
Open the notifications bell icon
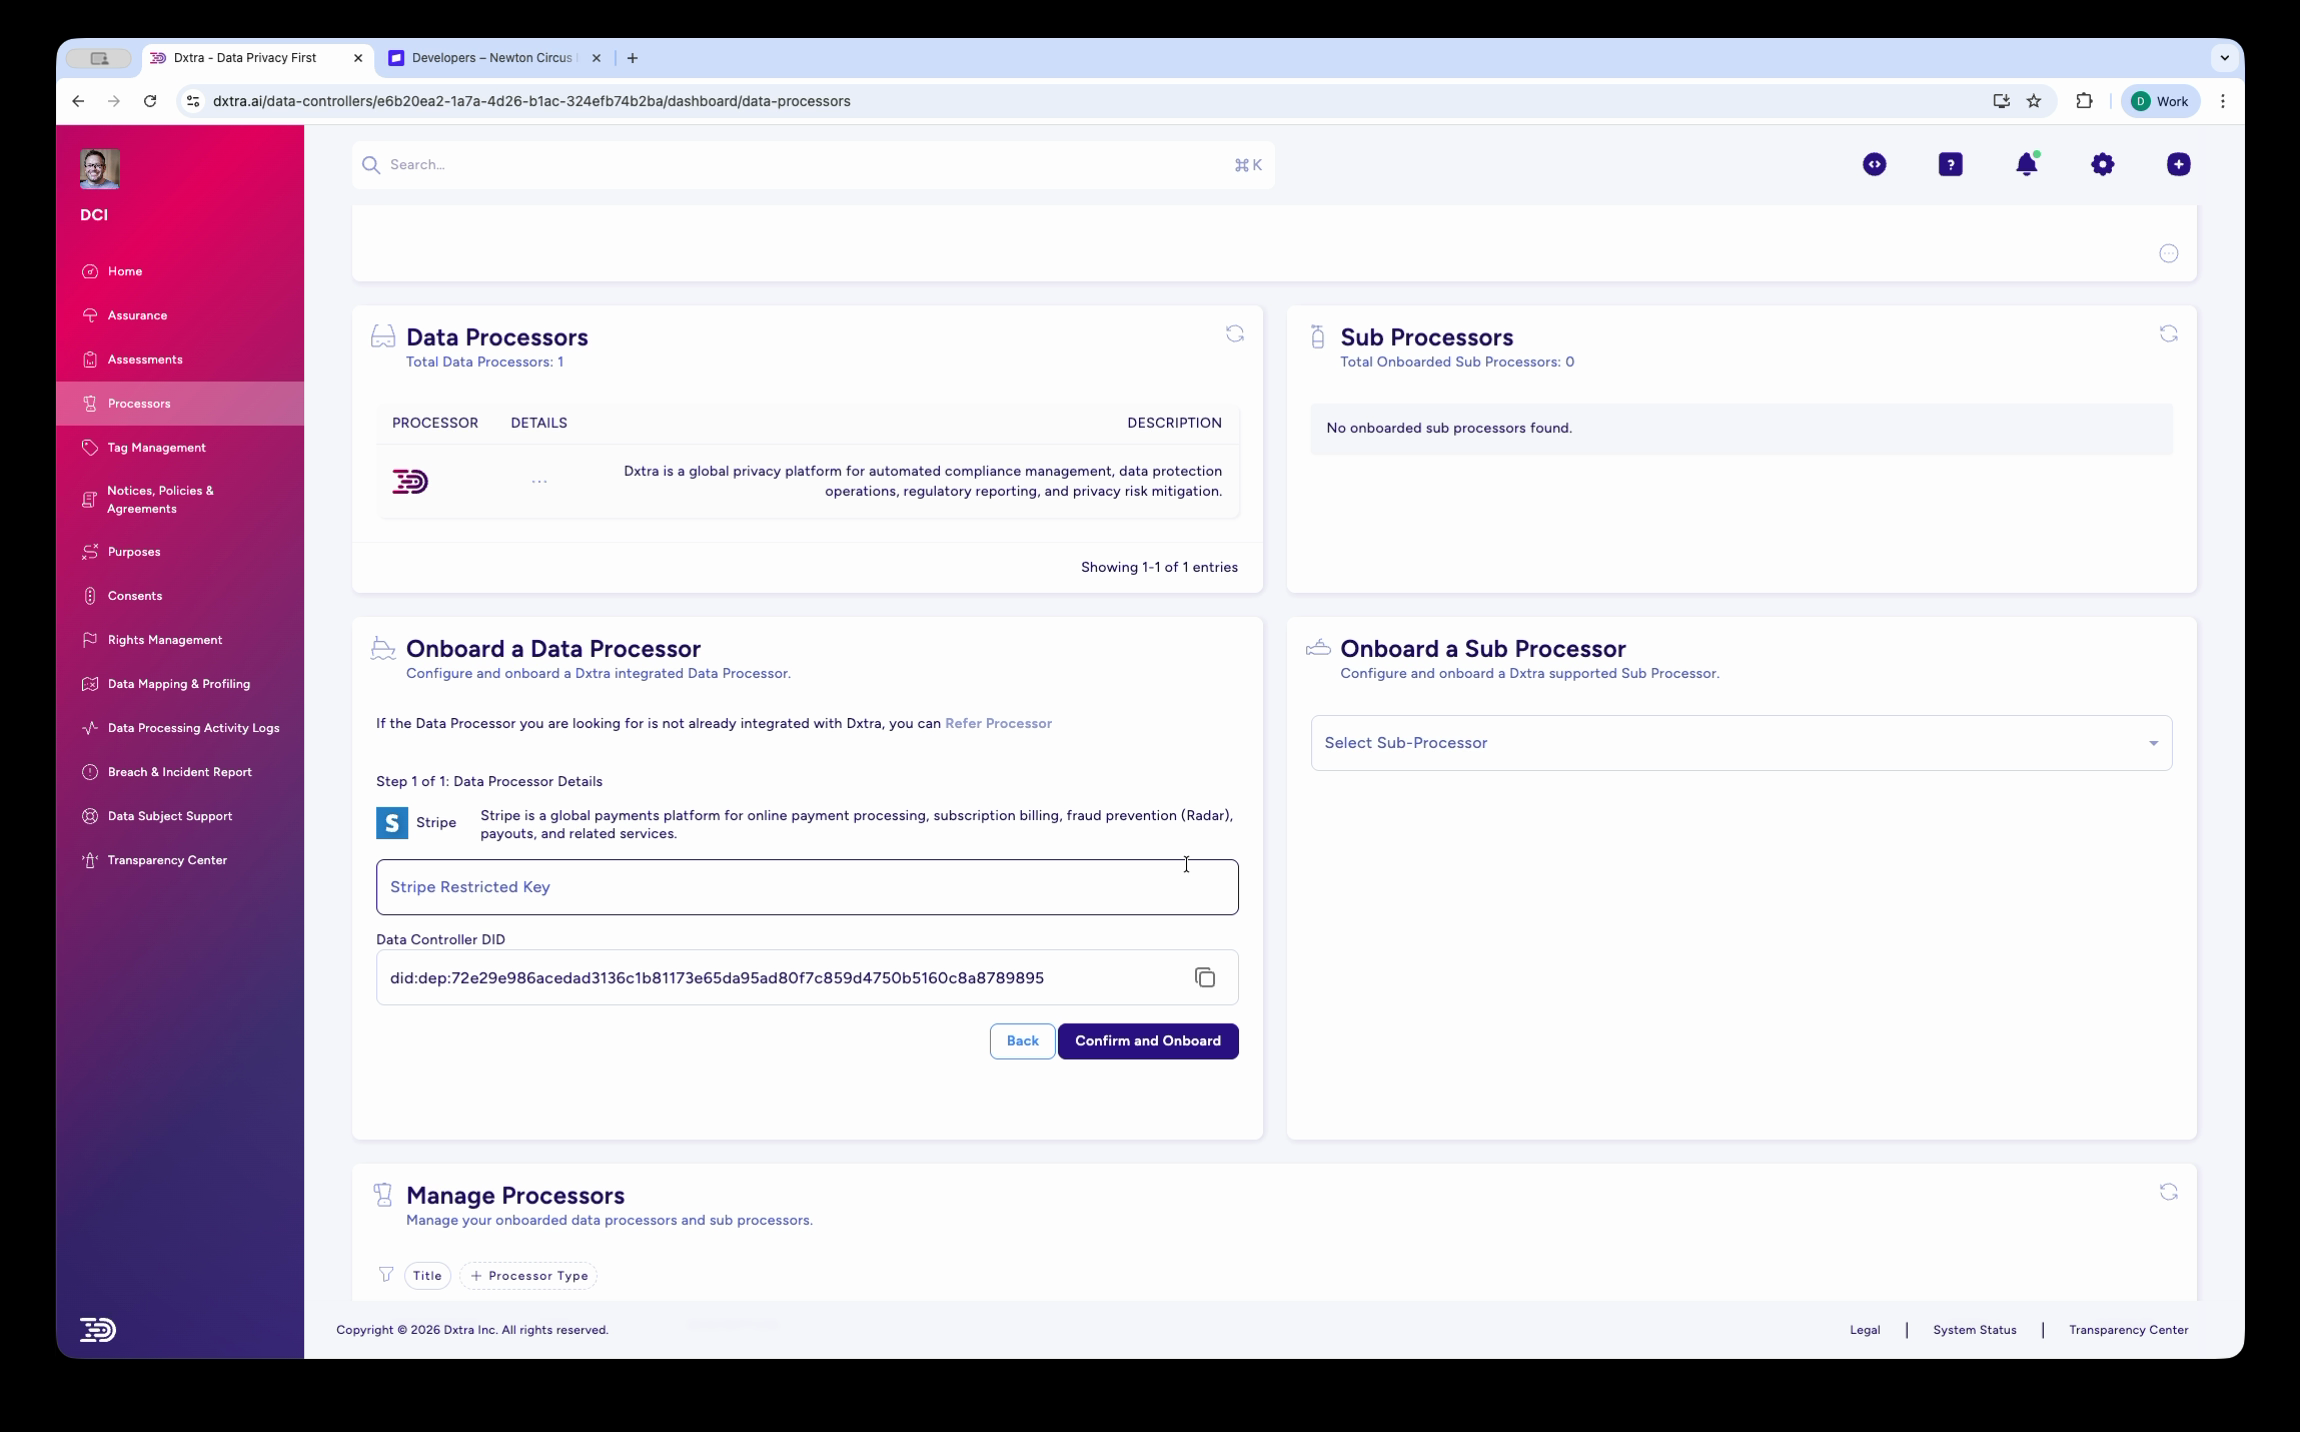(x=2027, y=164)
